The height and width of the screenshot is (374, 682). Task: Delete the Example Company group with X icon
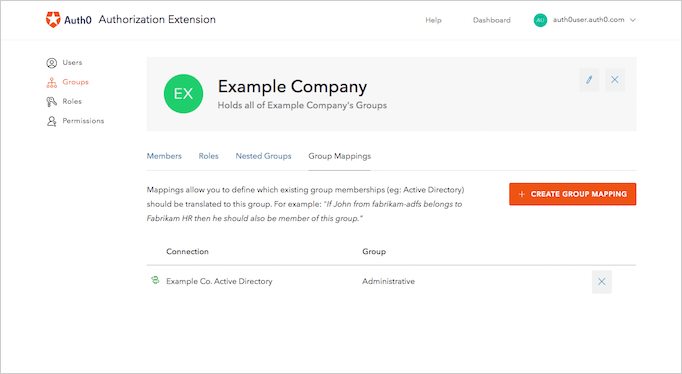point(615,80)
